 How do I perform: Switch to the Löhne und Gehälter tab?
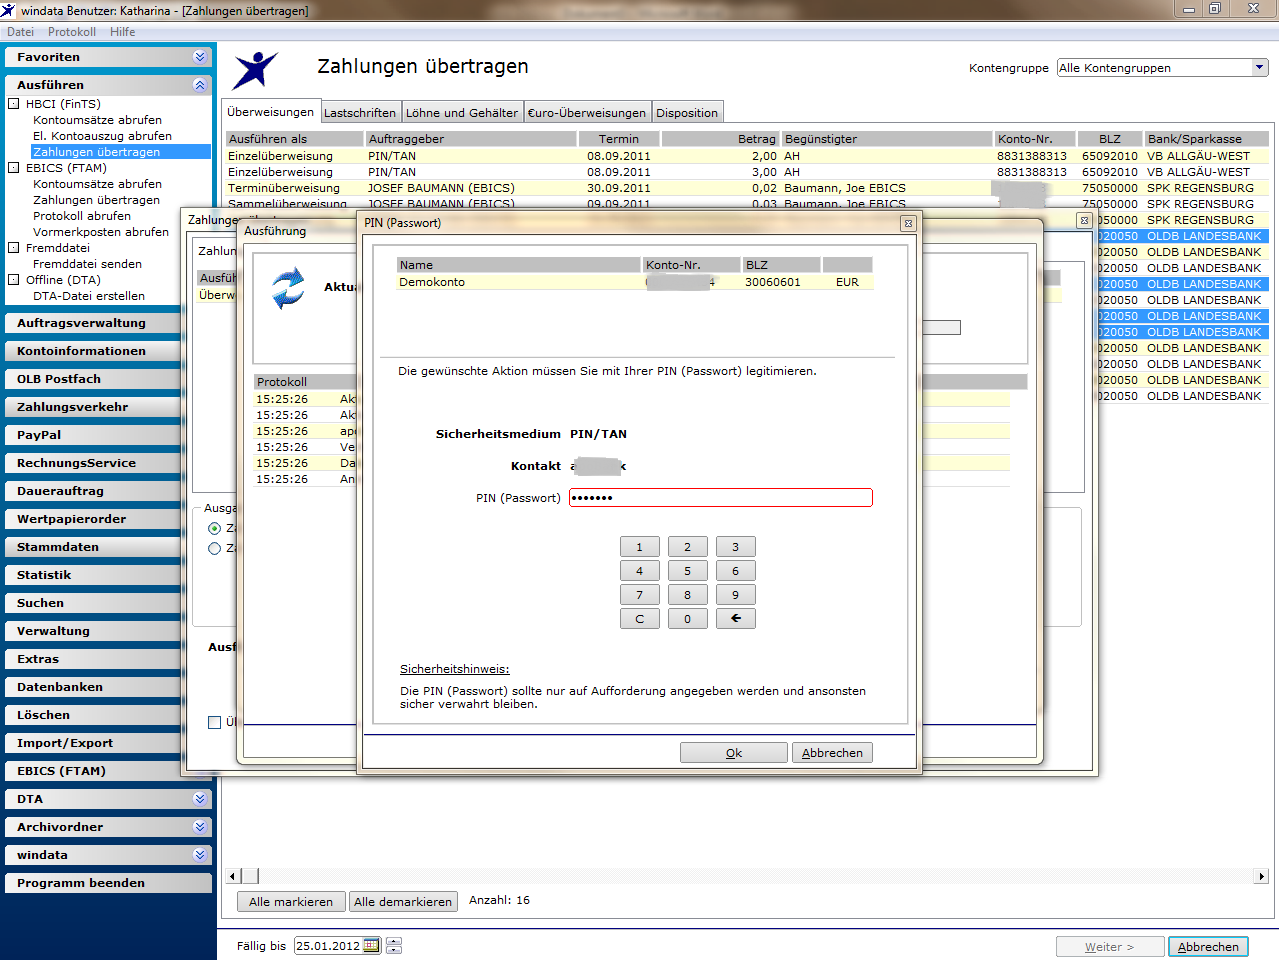pos(462,113)
